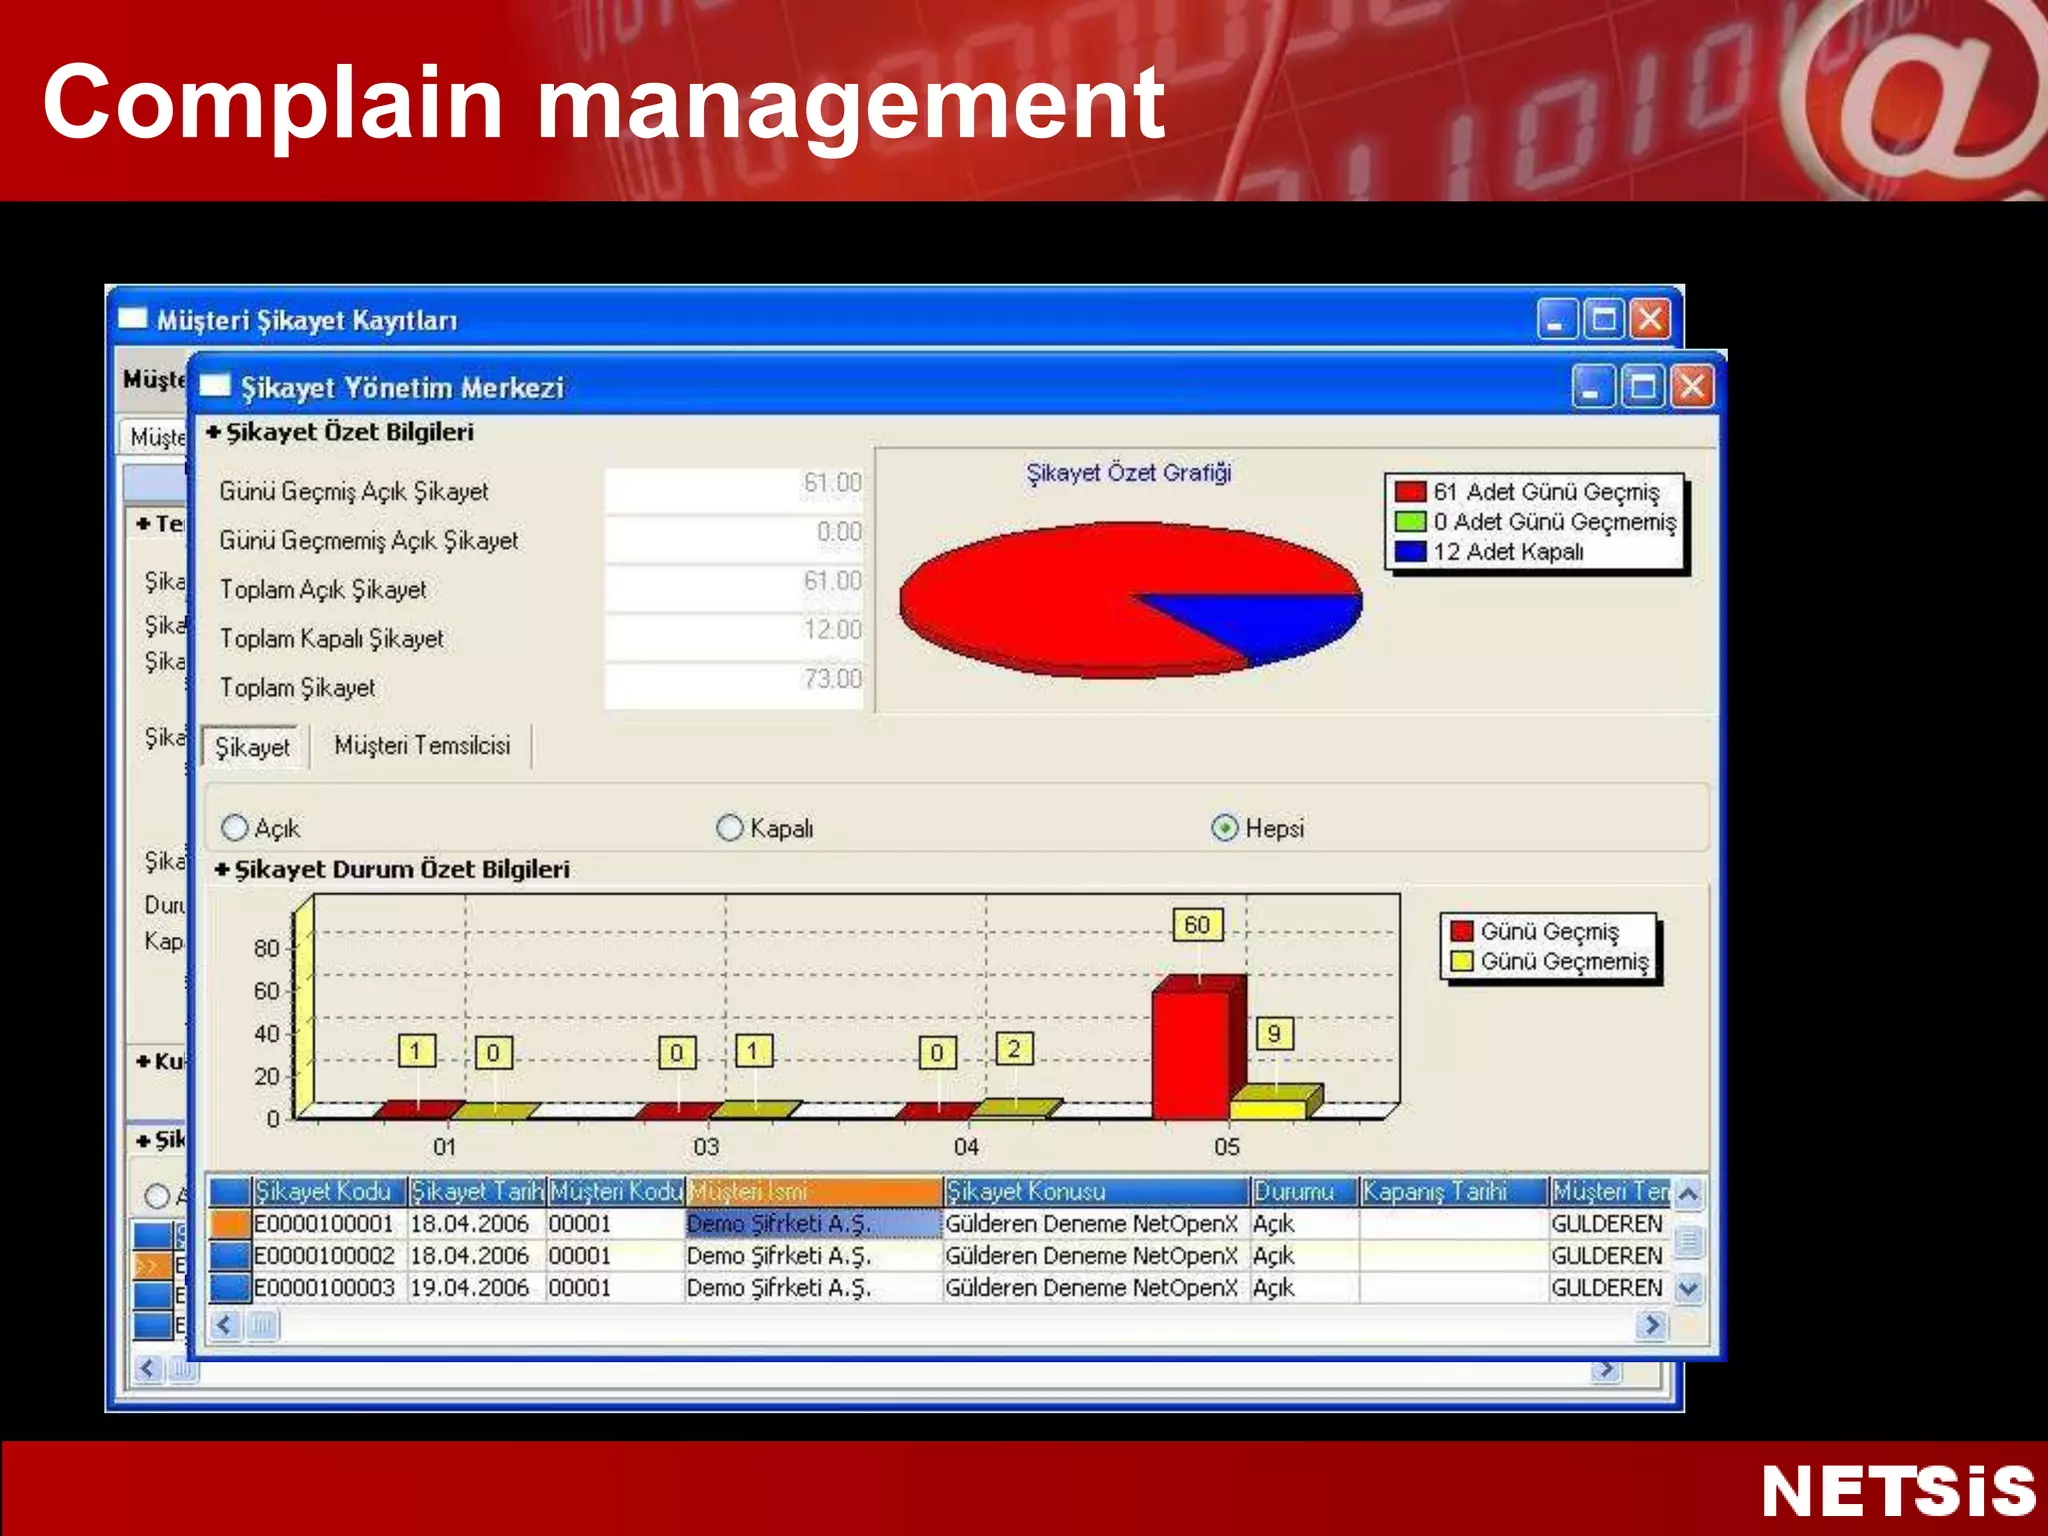
Task: Click Toplam Şikayet value field
Action: click(735, 686)
